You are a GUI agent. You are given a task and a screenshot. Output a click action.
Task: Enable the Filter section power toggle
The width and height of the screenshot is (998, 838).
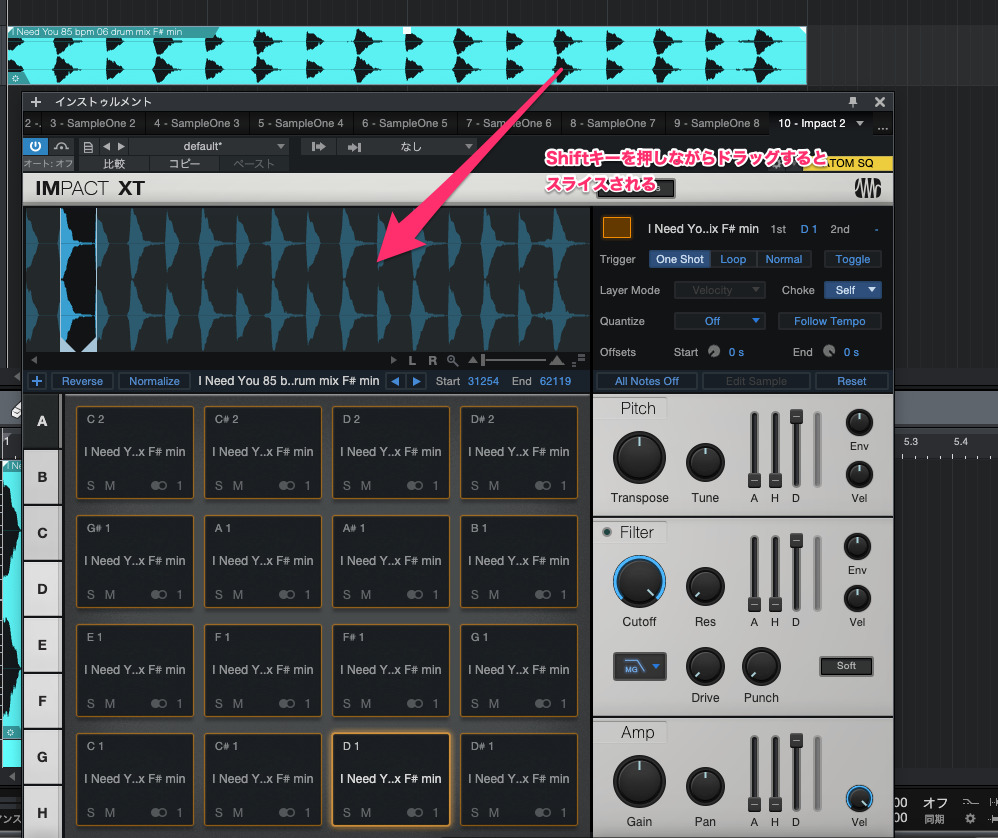[607, 533]
